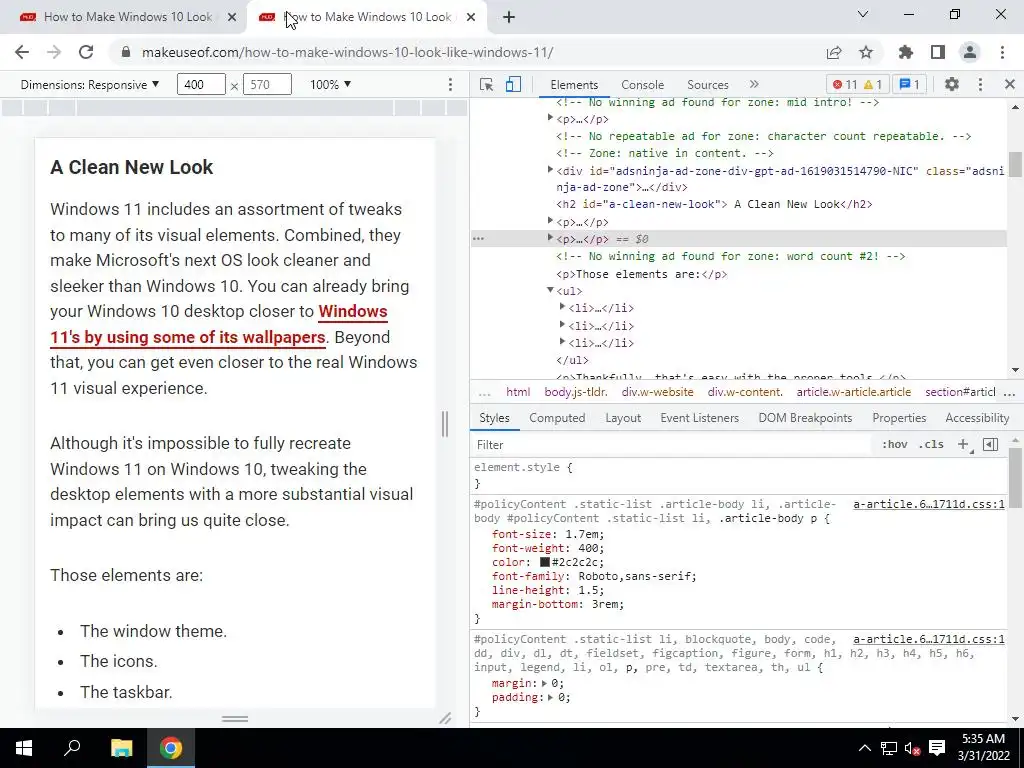The height and width of the screenshot is (768, 1024).
Task: Close the DevTools panel
Action: coord(1010,84)
